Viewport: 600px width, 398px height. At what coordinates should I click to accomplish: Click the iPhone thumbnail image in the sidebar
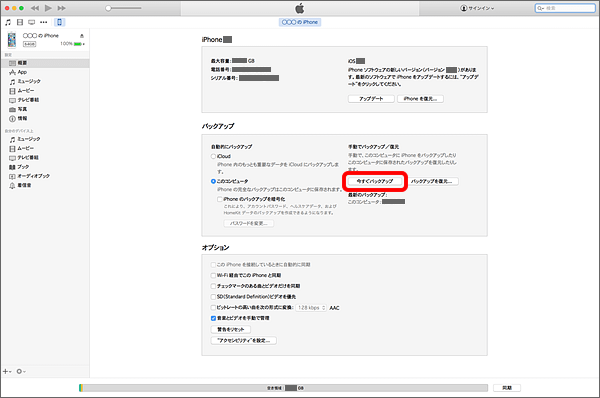(12, 40)
